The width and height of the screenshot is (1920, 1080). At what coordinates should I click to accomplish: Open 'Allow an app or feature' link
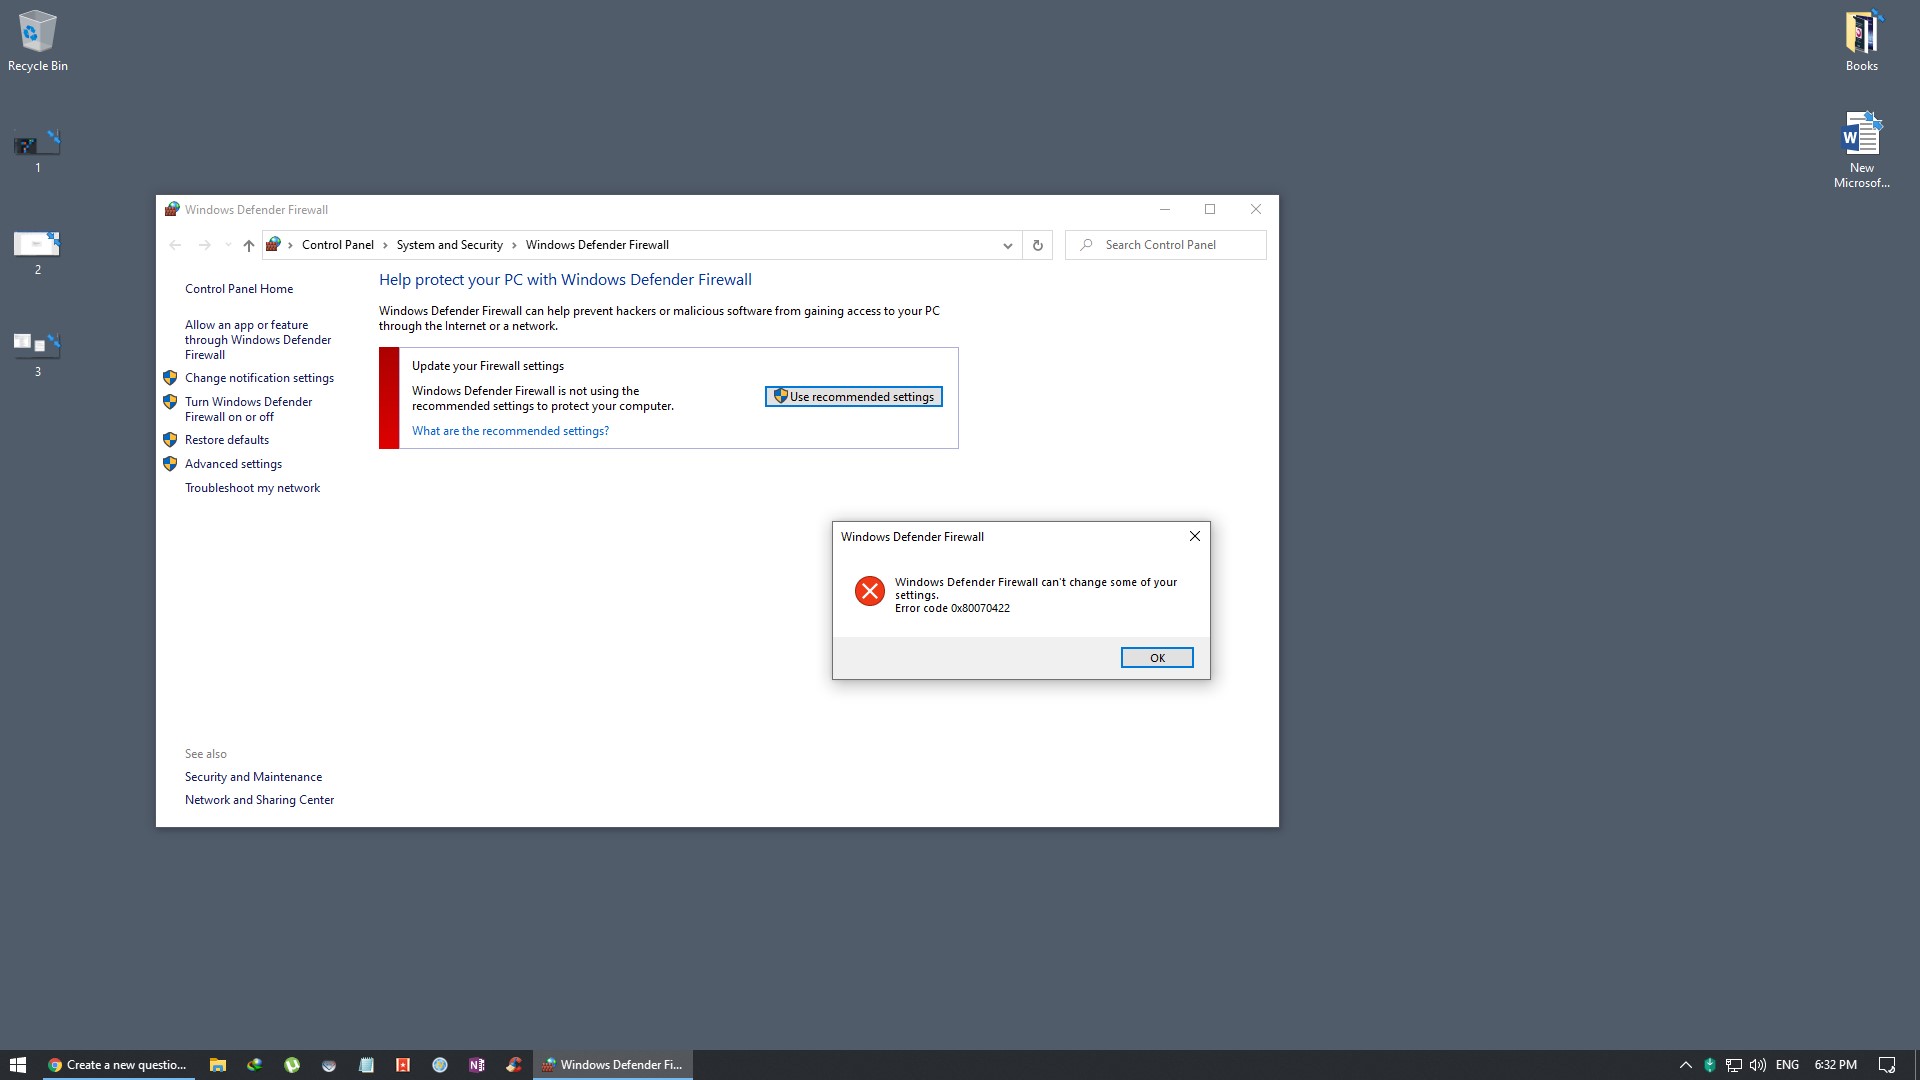click(x=258, y=340)
